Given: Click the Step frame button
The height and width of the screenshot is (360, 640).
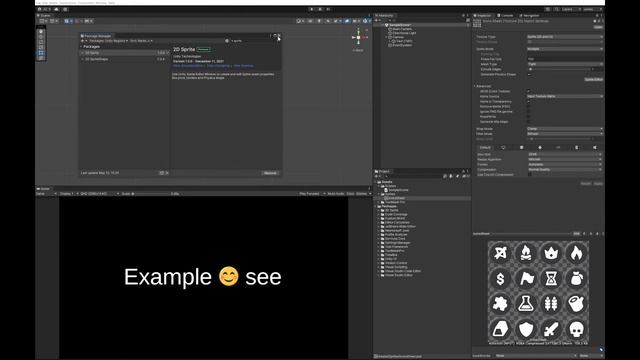Looking at the screenshot, I should point(328,9).
